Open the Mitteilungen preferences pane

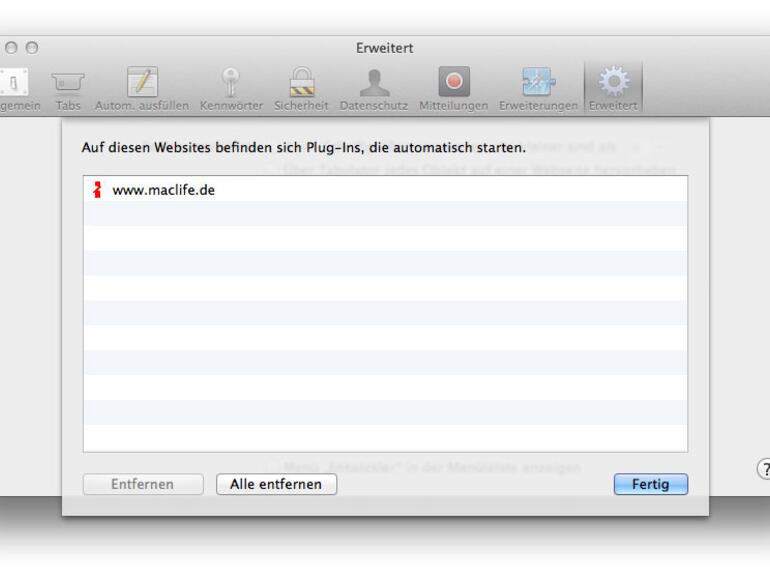click(454, 89)
